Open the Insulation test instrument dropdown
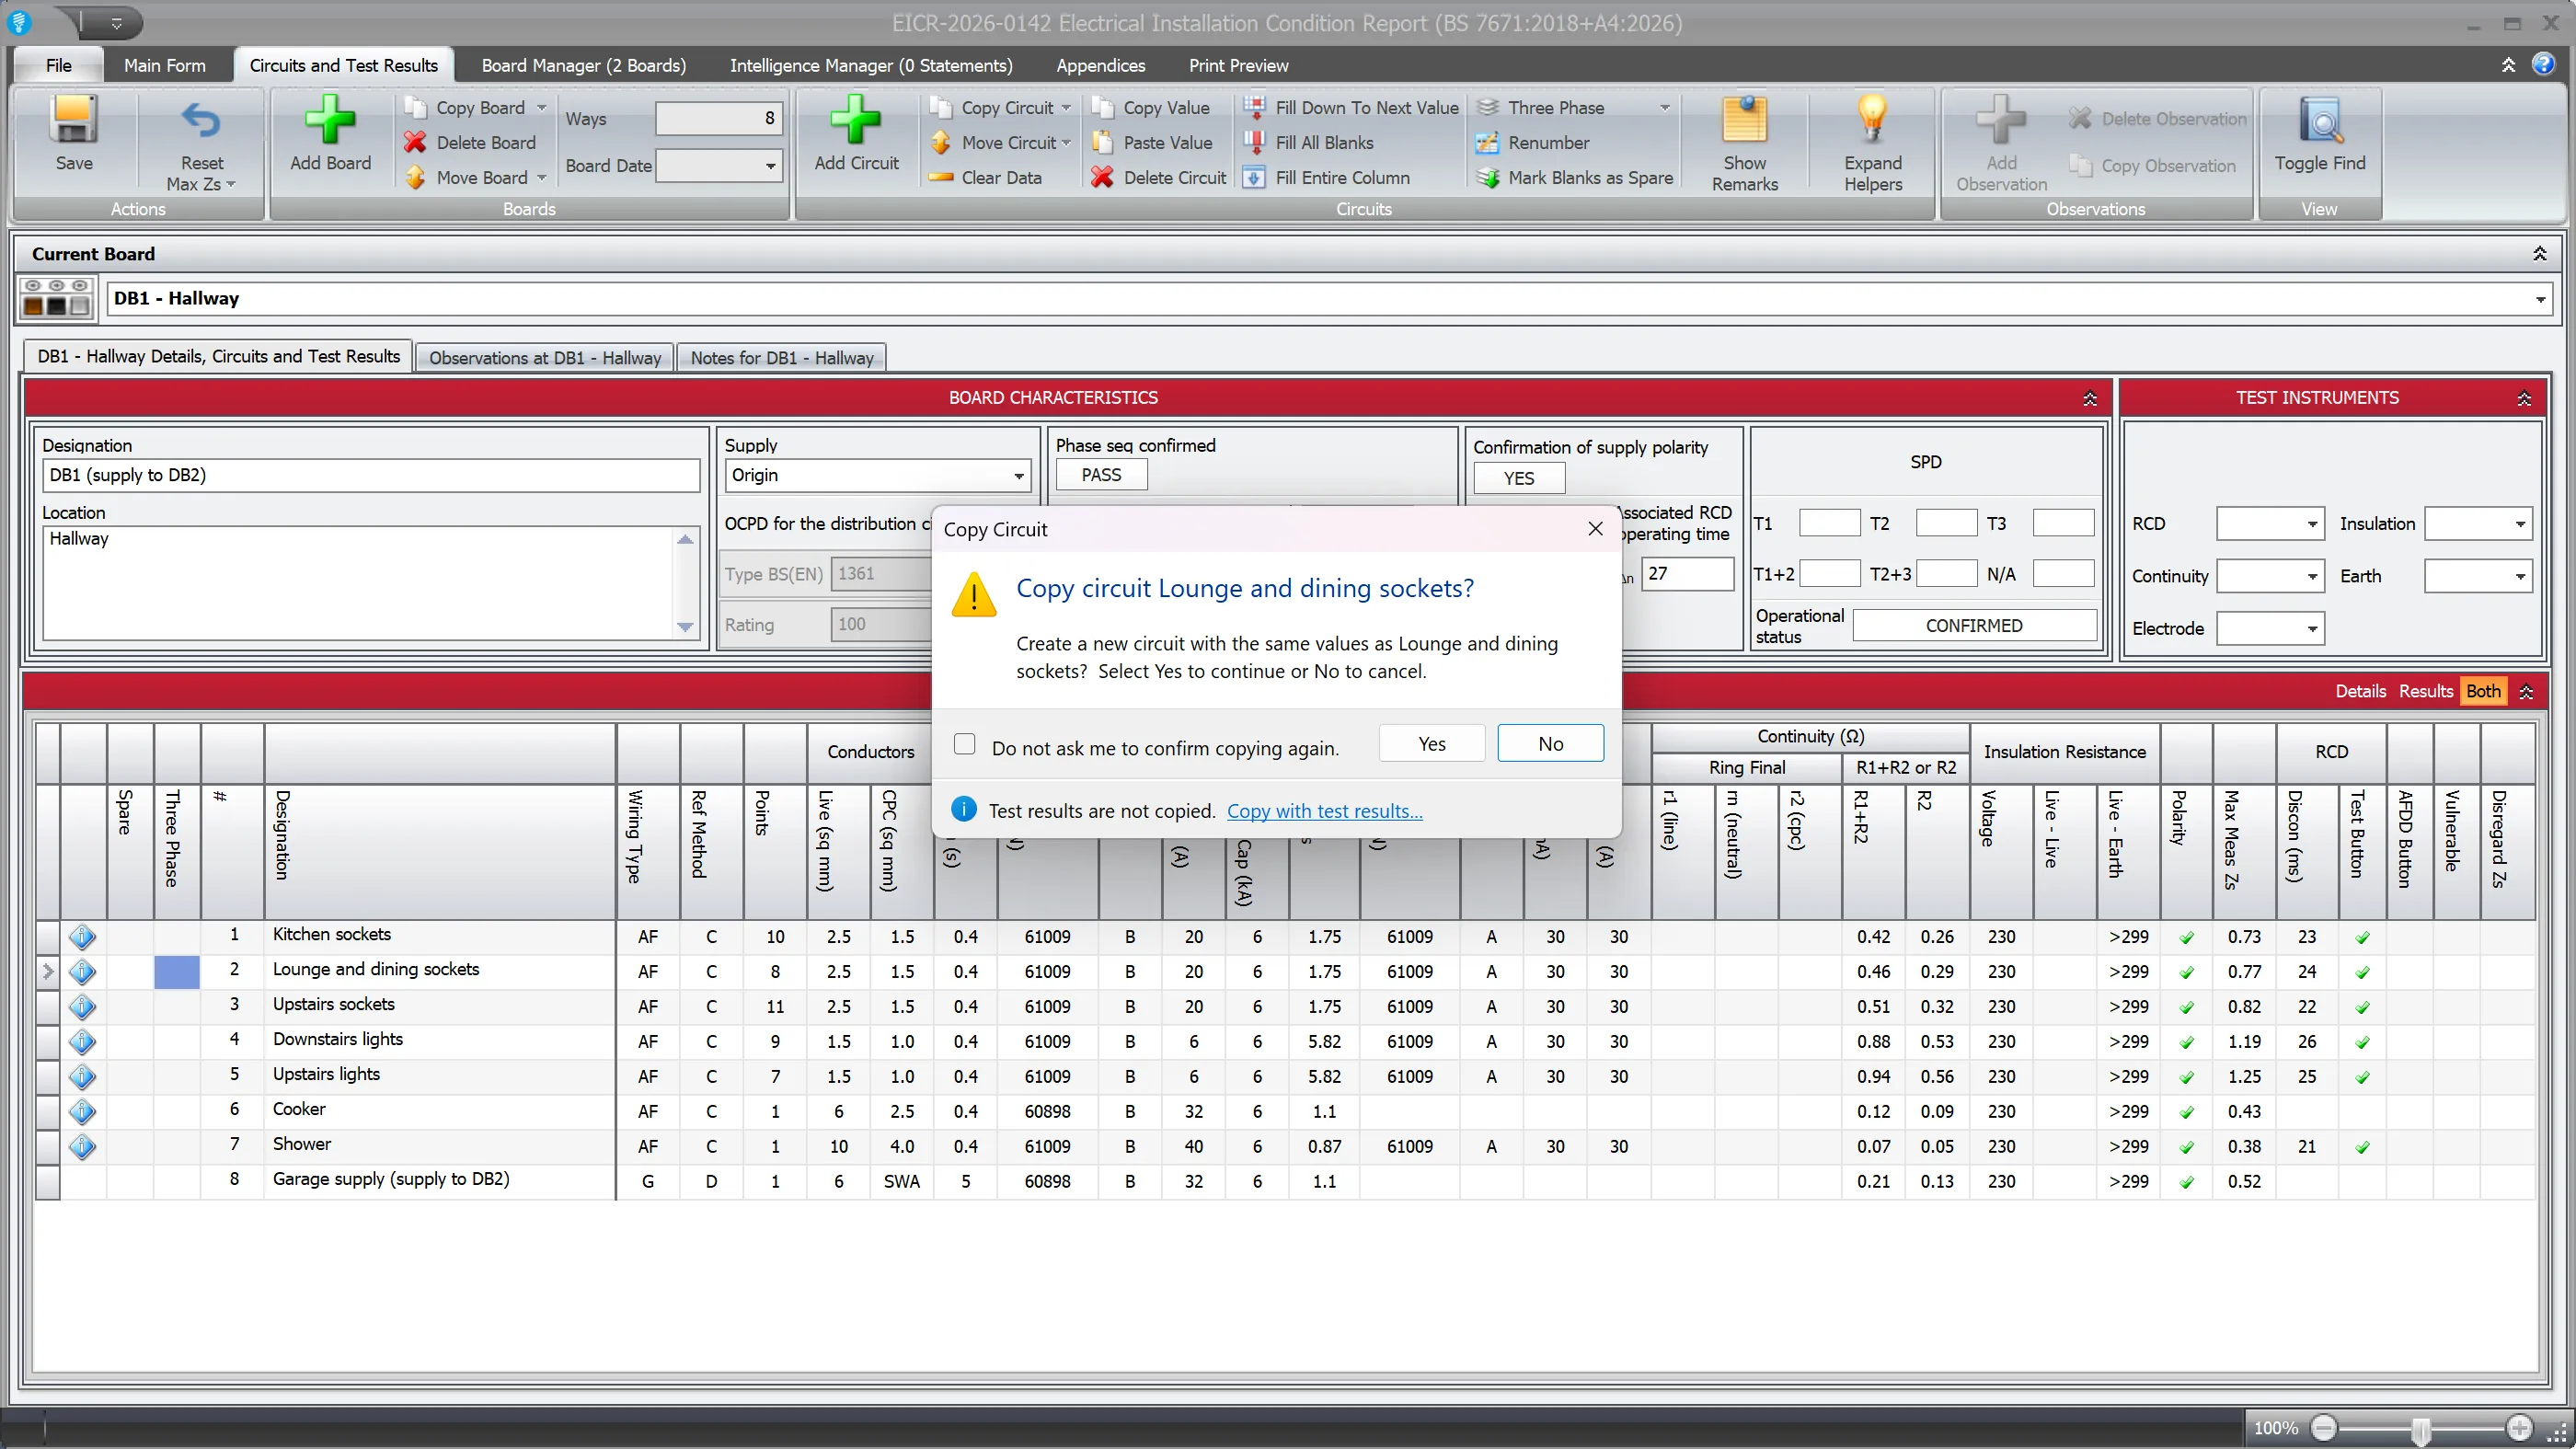This screenshot has height=1449, width=2576. click(x=2520, y=524)
